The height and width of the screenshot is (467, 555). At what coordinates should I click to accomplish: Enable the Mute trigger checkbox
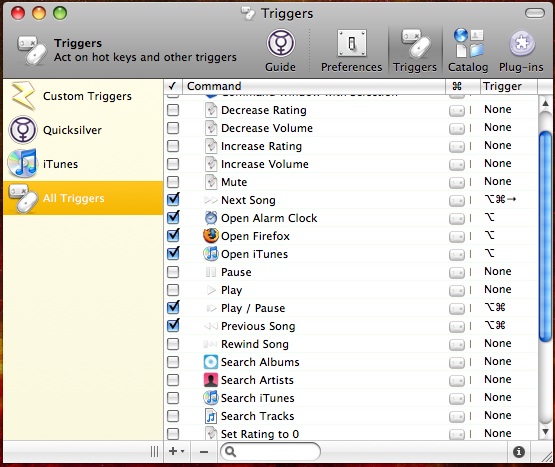173,182
